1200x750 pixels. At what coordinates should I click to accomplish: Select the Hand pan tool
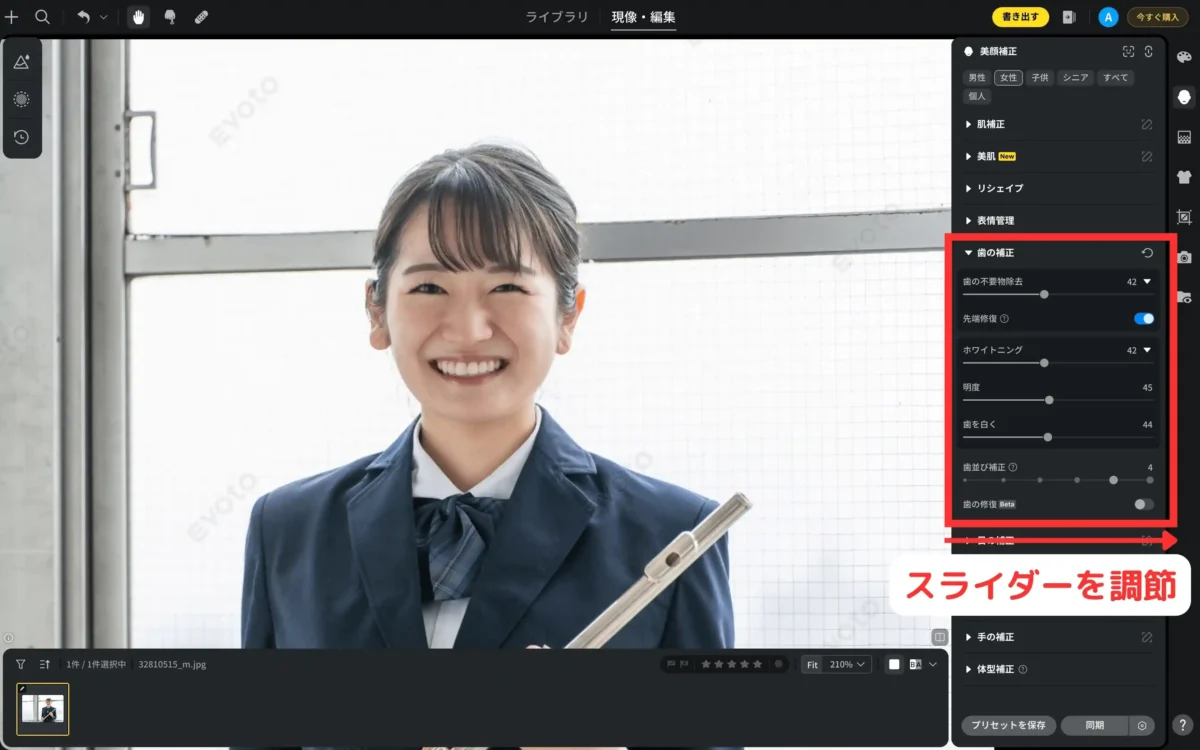[138, 17]
